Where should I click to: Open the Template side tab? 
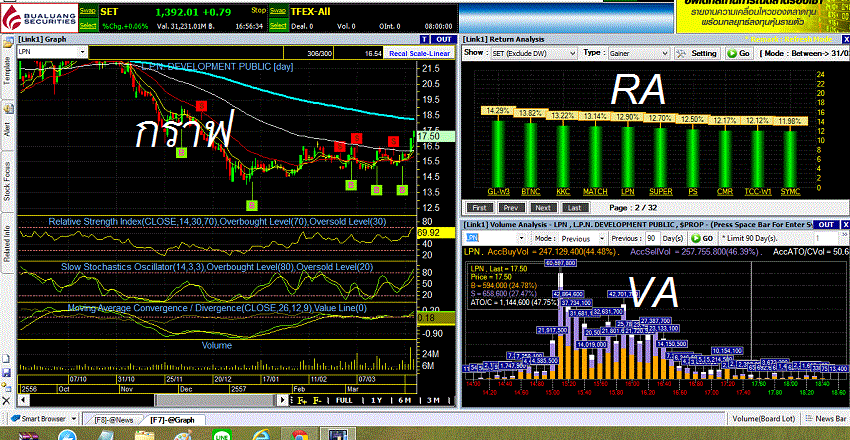click(8, 69)
